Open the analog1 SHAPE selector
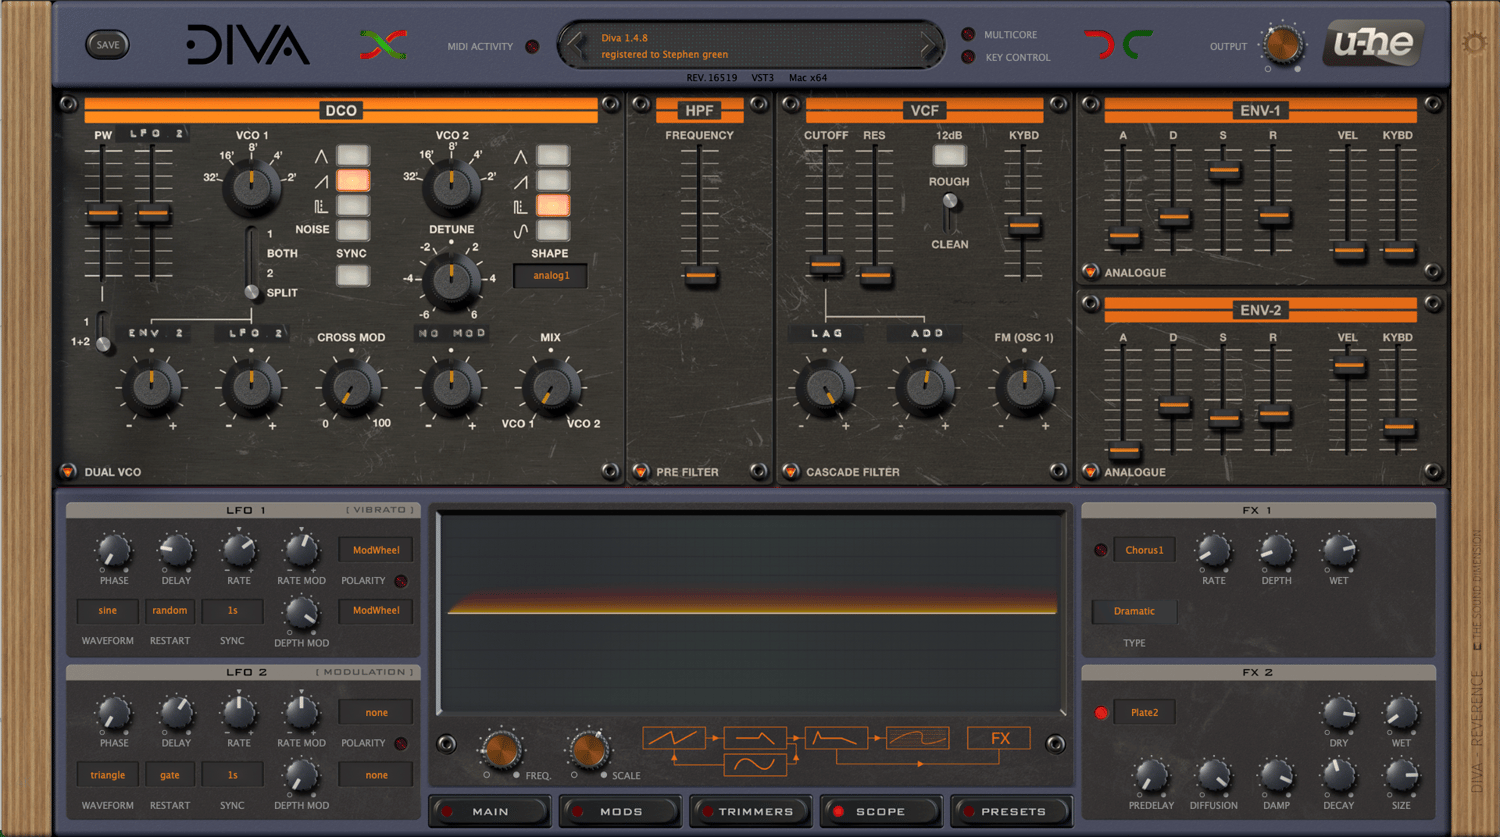This screenshot has width=1500, height=837. tap(550, 276)
